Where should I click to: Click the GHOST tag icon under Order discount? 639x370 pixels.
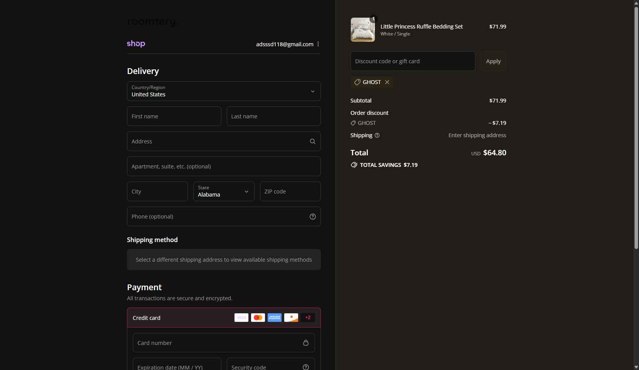click(x=353, y=123)
